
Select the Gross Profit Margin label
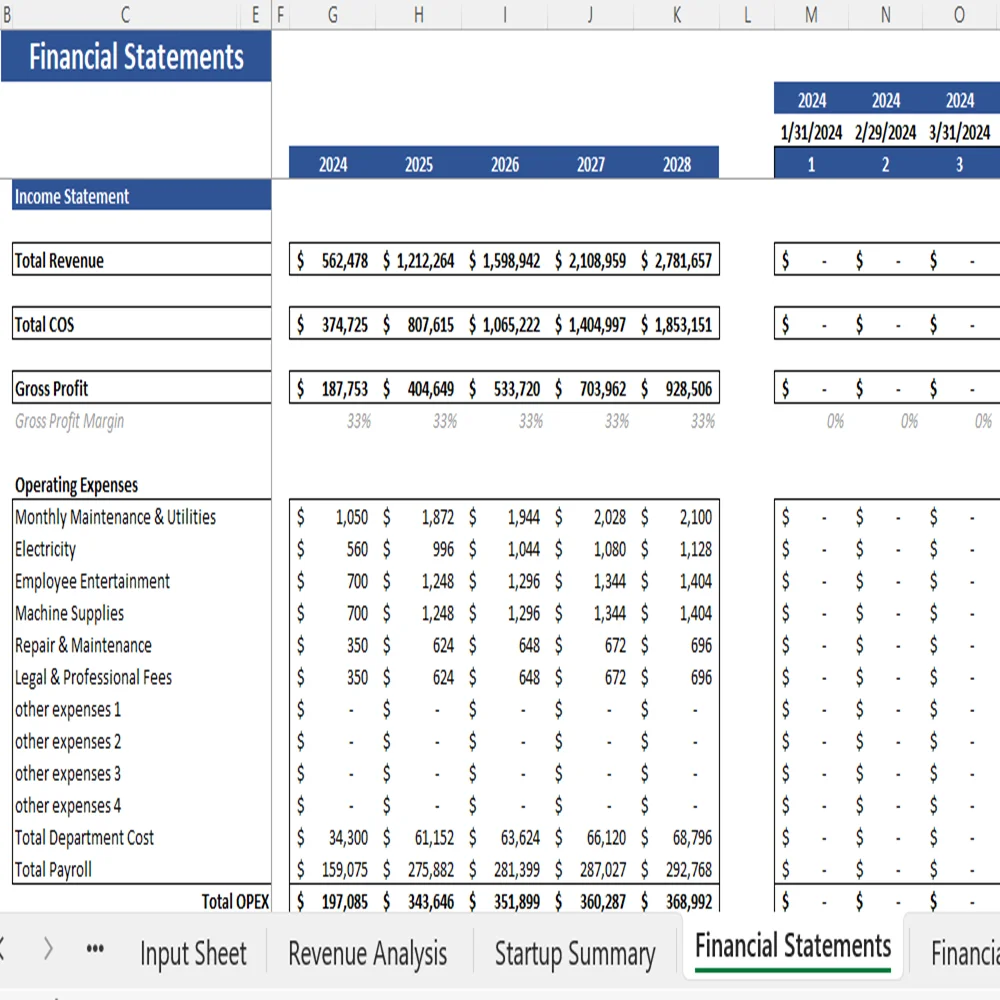tap(70, 421)
